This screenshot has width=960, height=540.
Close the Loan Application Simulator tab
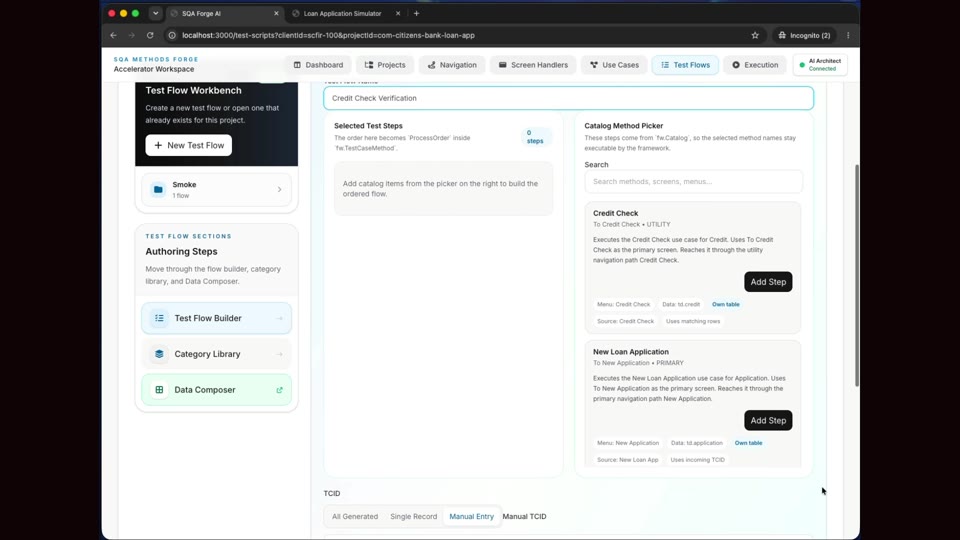[x=398, y=13]
